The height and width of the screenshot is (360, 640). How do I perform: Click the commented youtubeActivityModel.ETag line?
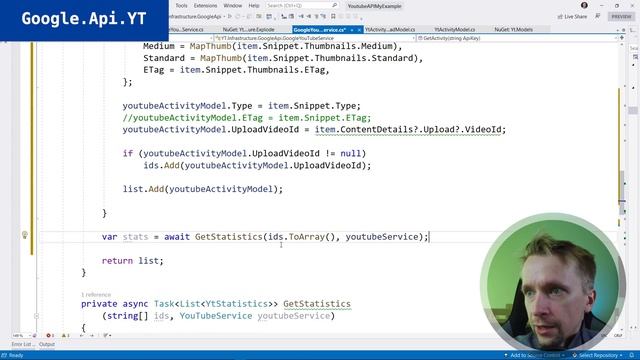click(x=247, y=118)
